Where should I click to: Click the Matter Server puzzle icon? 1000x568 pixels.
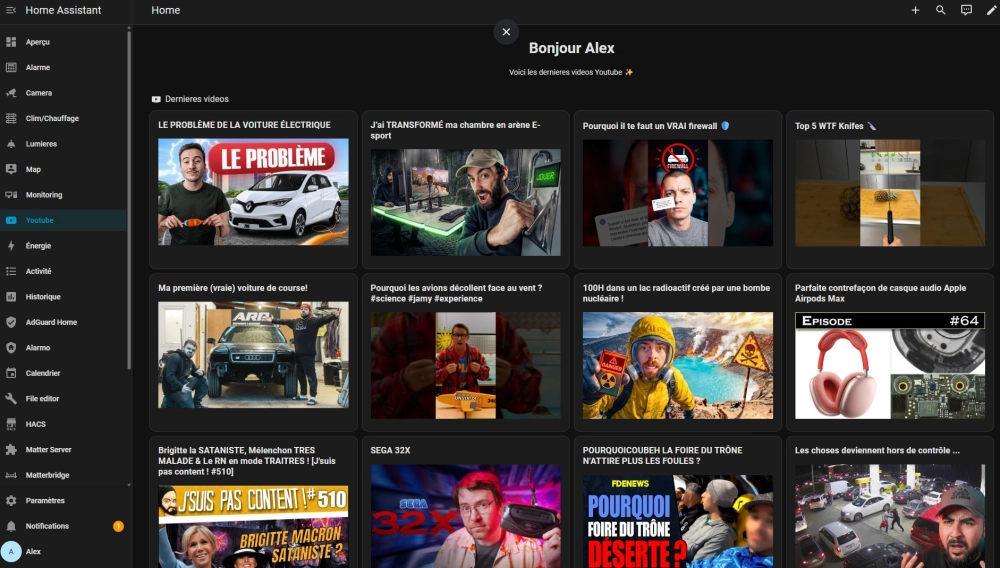click(11, 450)
